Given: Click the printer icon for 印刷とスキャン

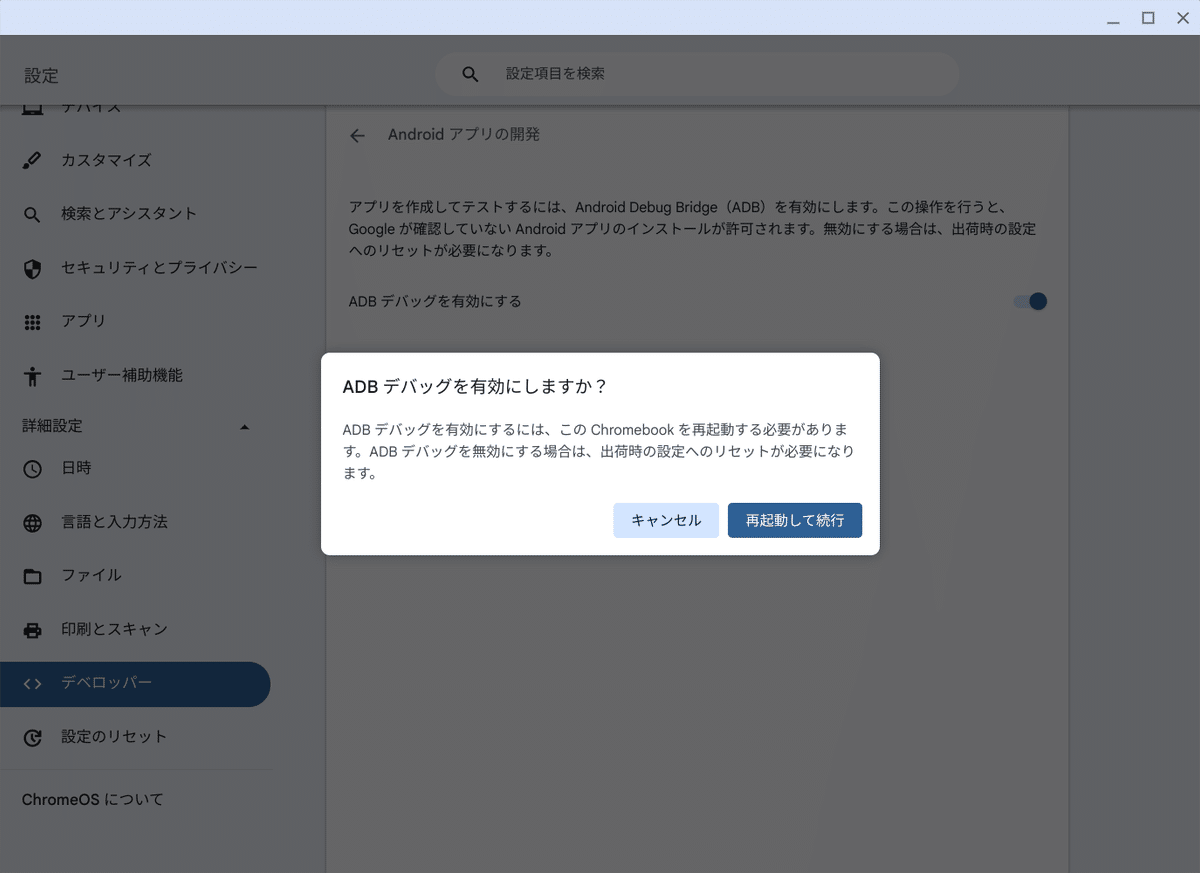Looking at the screenshot, I should (32, 630).
